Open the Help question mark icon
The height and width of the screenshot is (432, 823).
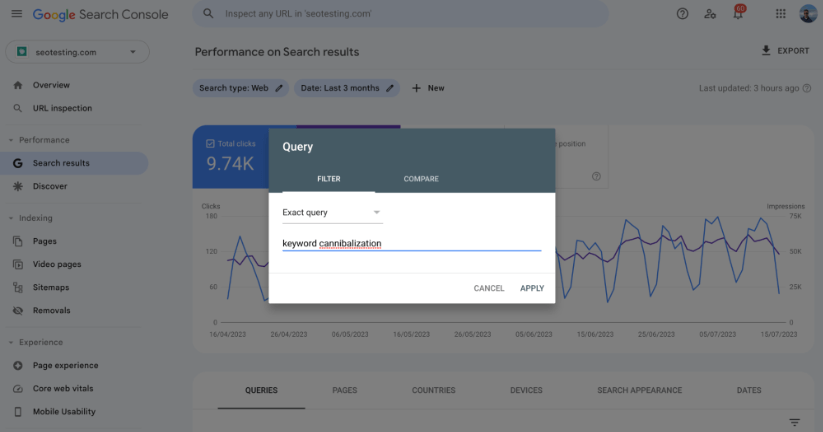[x=682, y=14]
